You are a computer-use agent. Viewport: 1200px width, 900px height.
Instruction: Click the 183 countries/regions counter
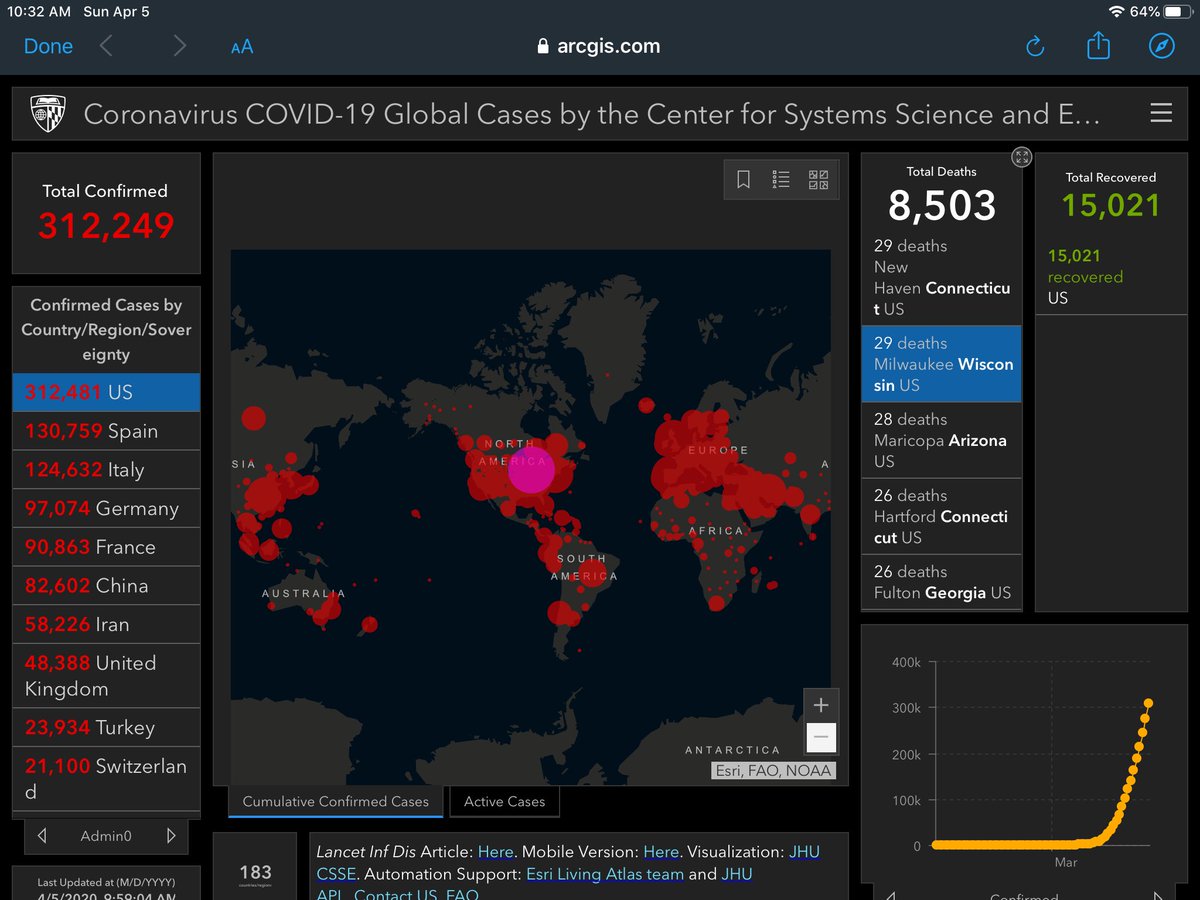[255, 873]
